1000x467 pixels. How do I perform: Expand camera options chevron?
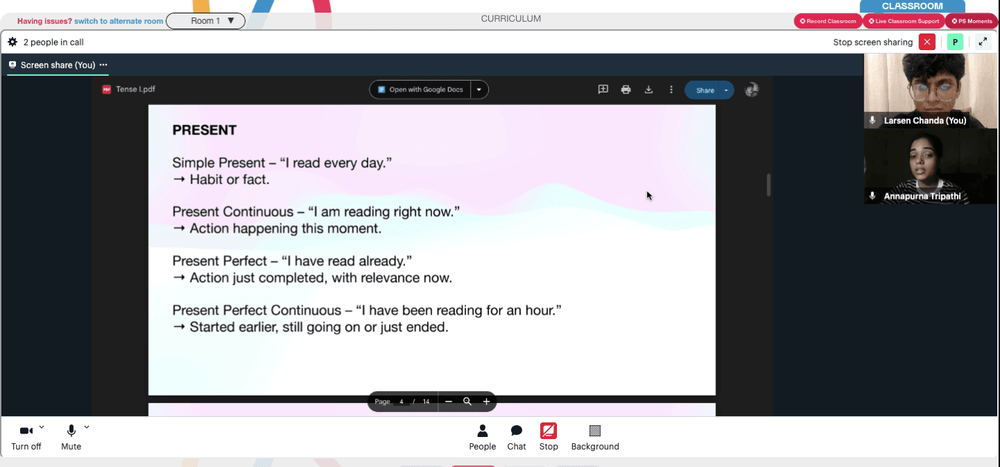(x=42, y=427)
